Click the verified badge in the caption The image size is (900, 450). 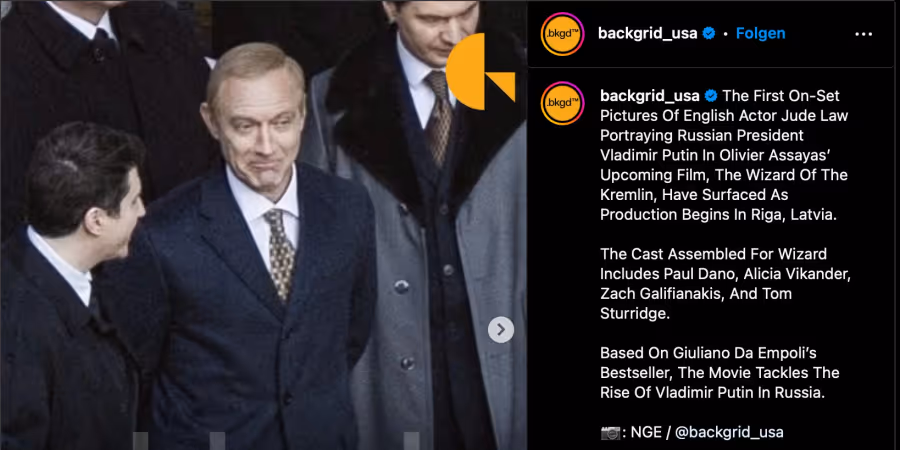(x=711, y=95)
